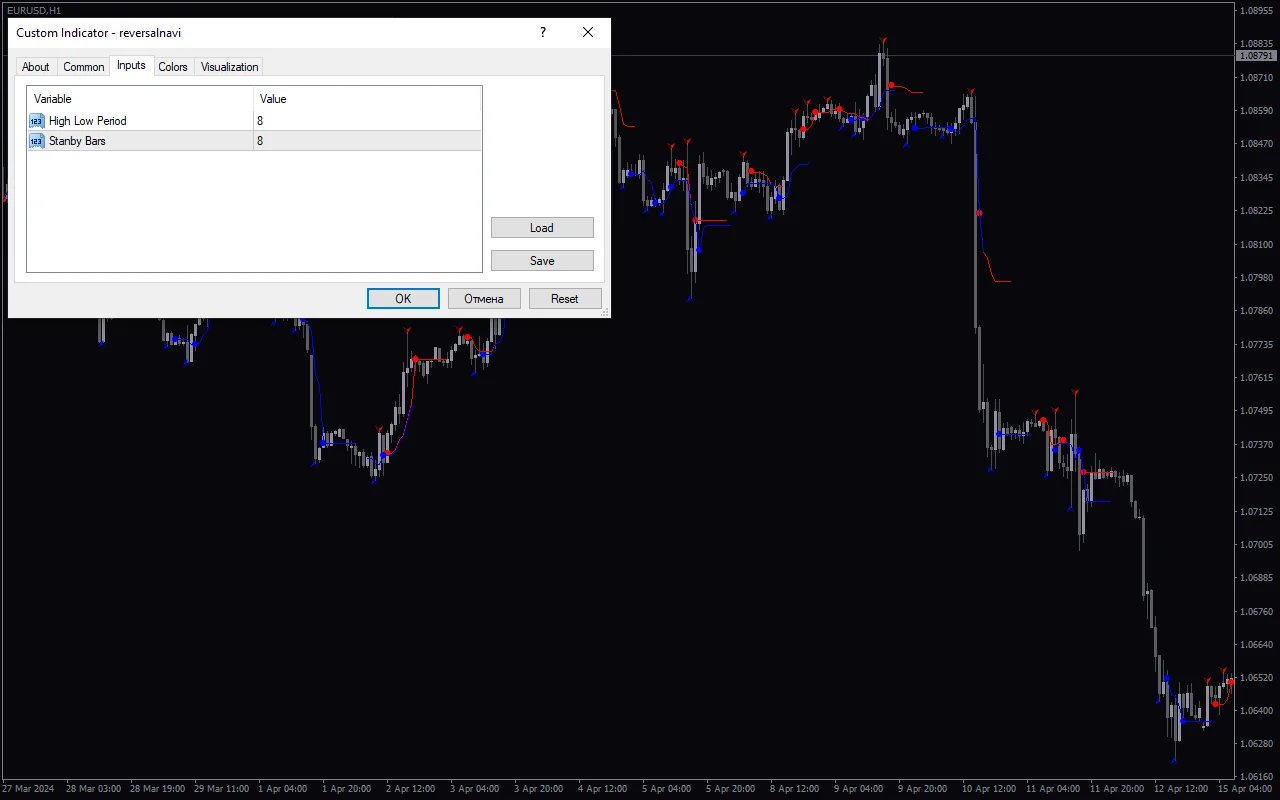Viewport: 1280px width, 800px height.
Task: Open the Visualization tab
Action: pos(229,66)
